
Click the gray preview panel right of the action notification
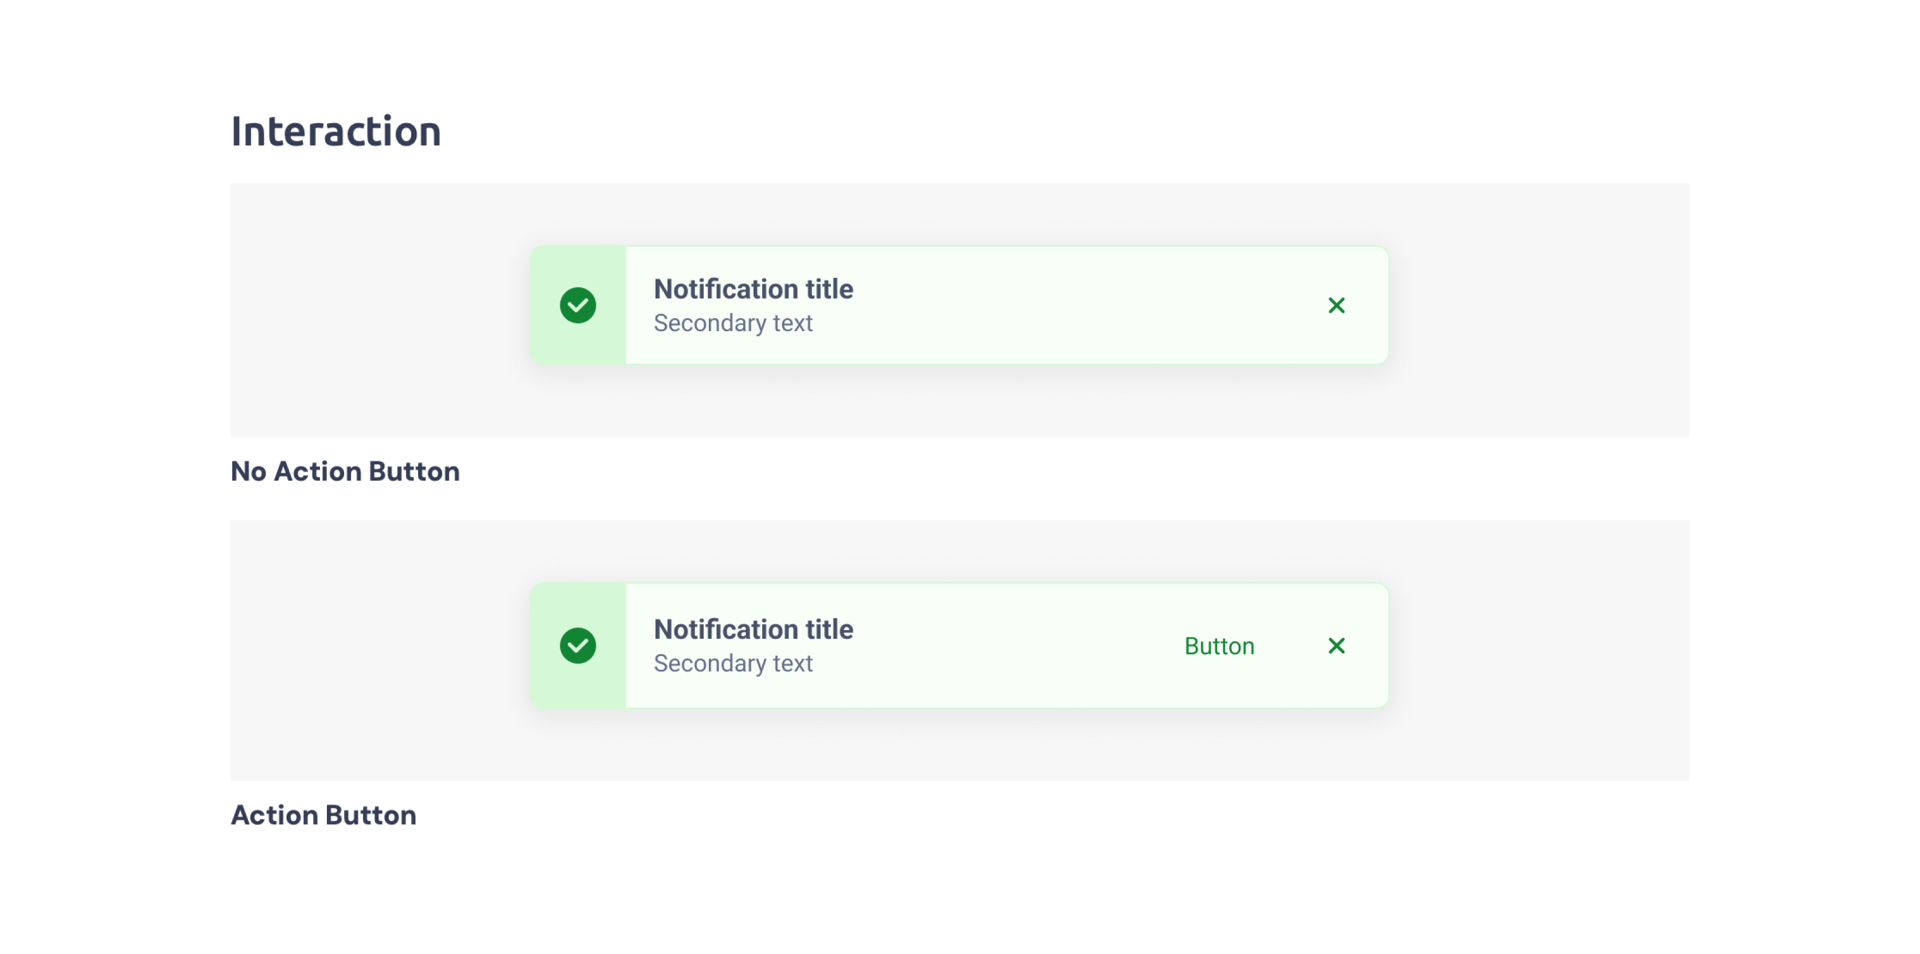pos(1540,650)
